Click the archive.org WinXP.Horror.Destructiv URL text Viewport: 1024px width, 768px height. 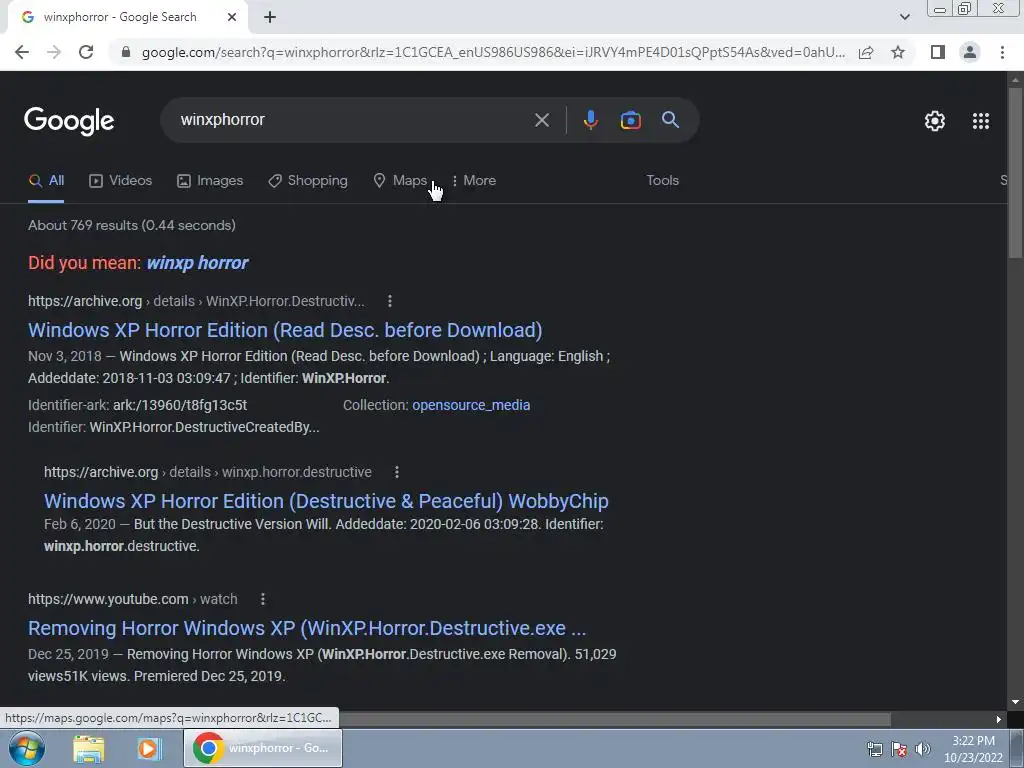[196, 301]
